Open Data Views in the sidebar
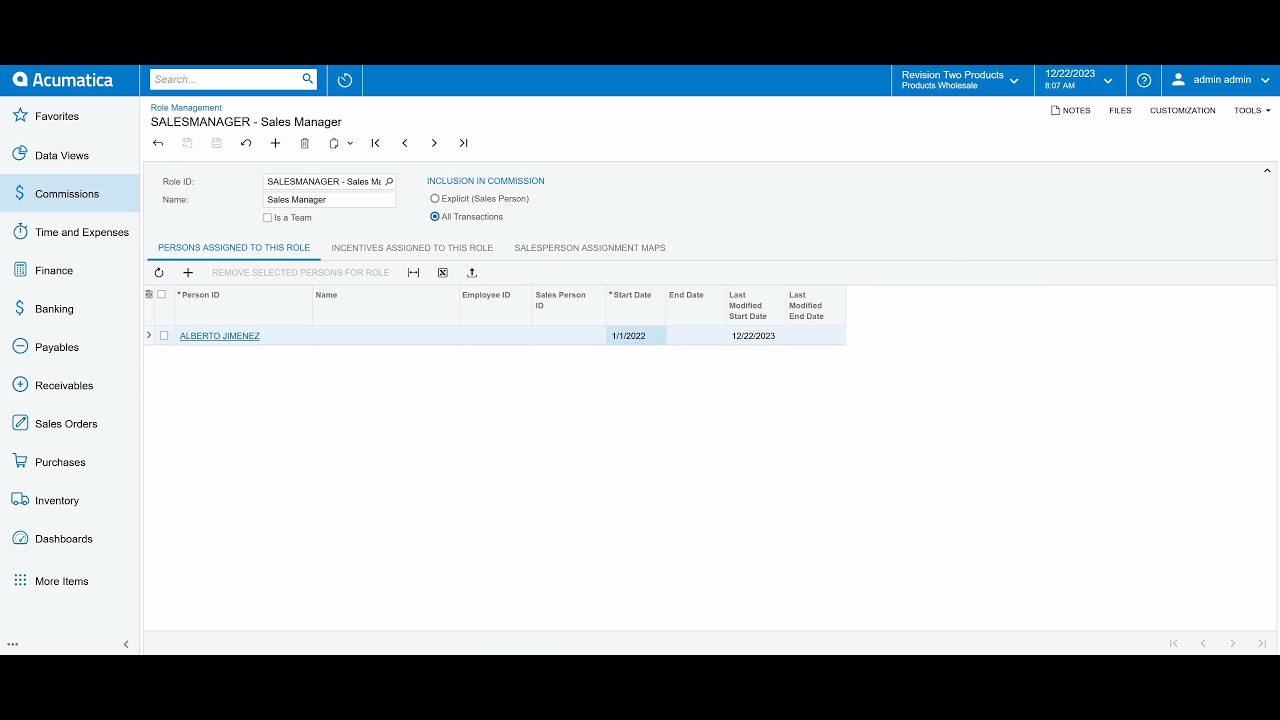The image size is (1280, 720). point(62,155)
